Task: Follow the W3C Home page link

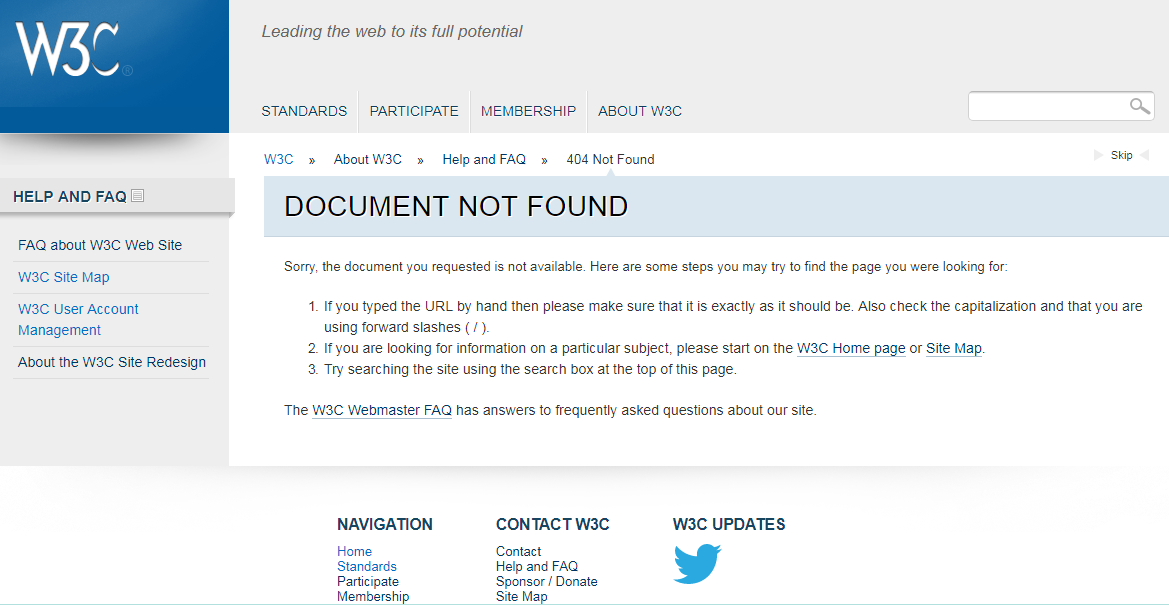Action: pos(851,348)
